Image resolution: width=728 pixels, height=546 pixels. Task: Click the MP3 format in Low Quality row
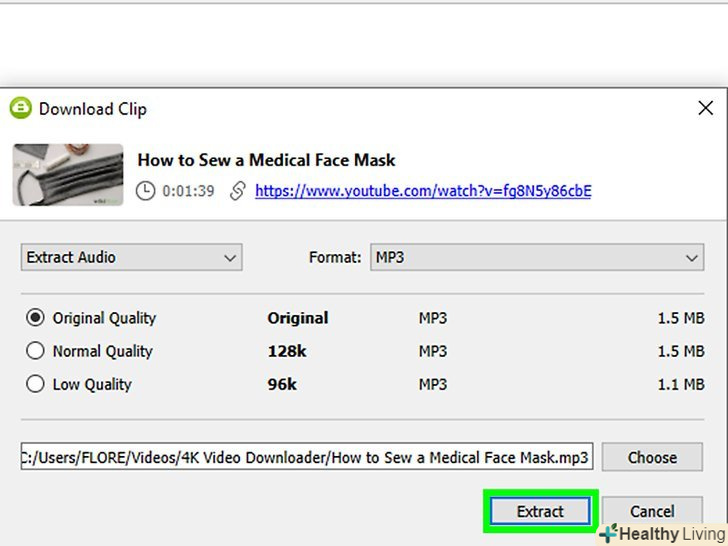[433, 384]
